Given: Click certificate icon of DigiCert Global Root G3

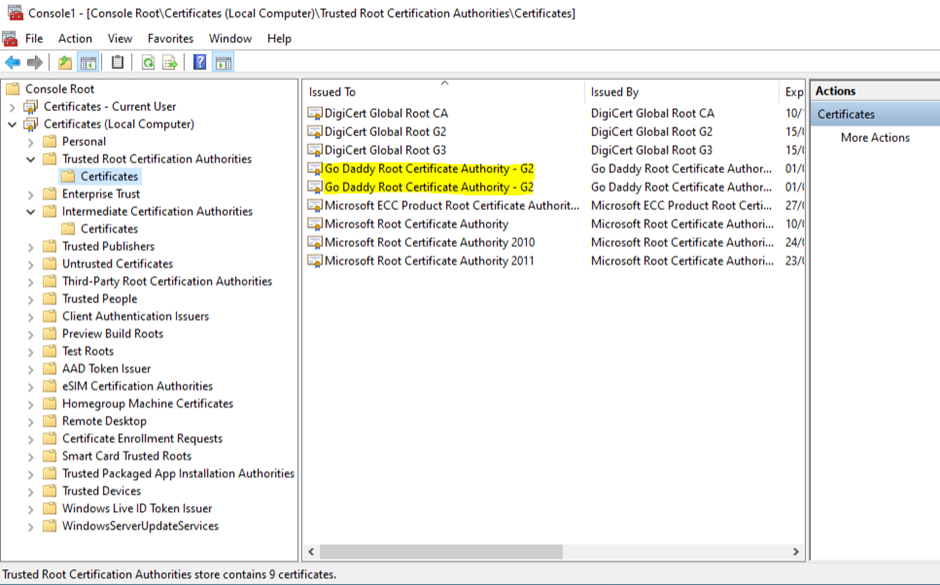Looking at the screenshot, I should coord(315,150).
